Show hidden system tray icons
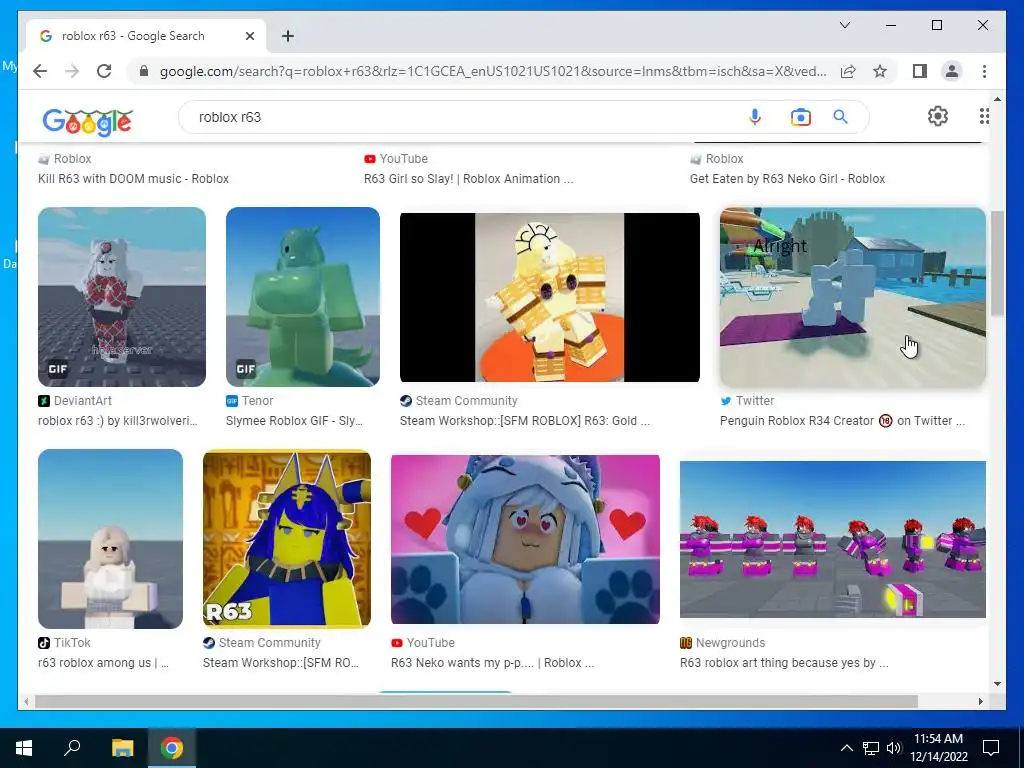 846,748
